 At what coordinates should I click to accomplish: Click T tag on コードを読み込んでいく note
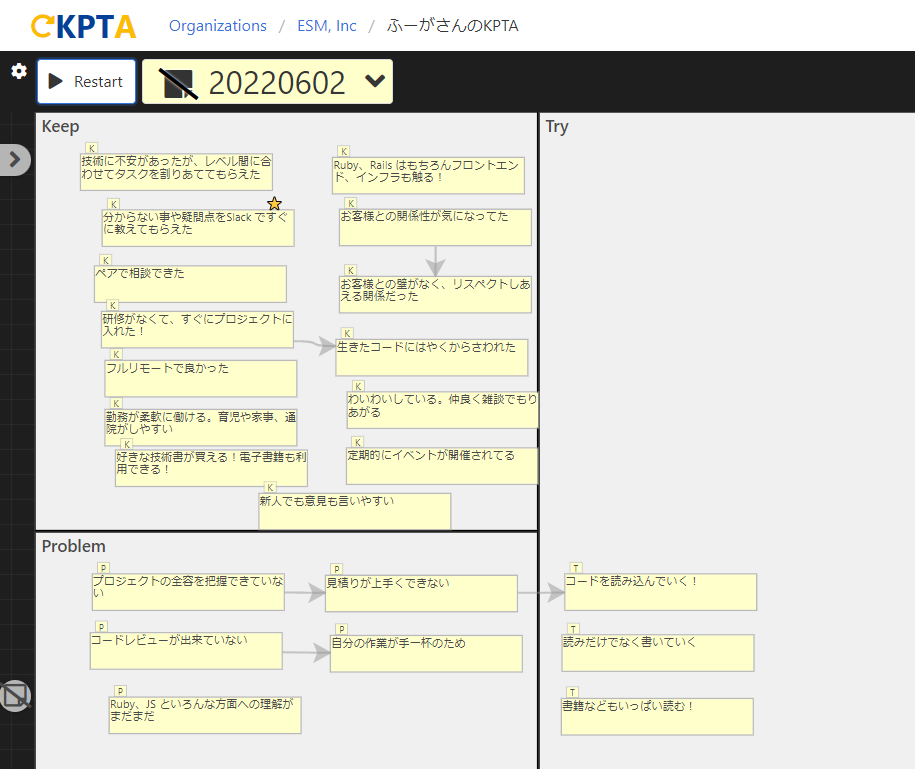(x=576, y=568)
